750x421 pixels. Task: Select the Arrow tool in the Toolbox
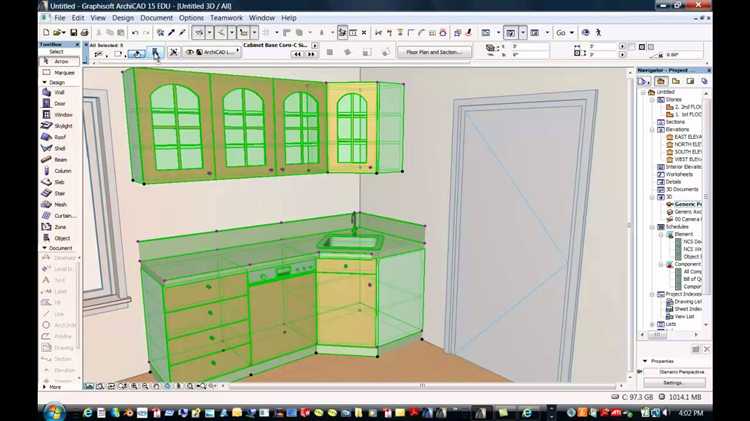coord(58,61)
